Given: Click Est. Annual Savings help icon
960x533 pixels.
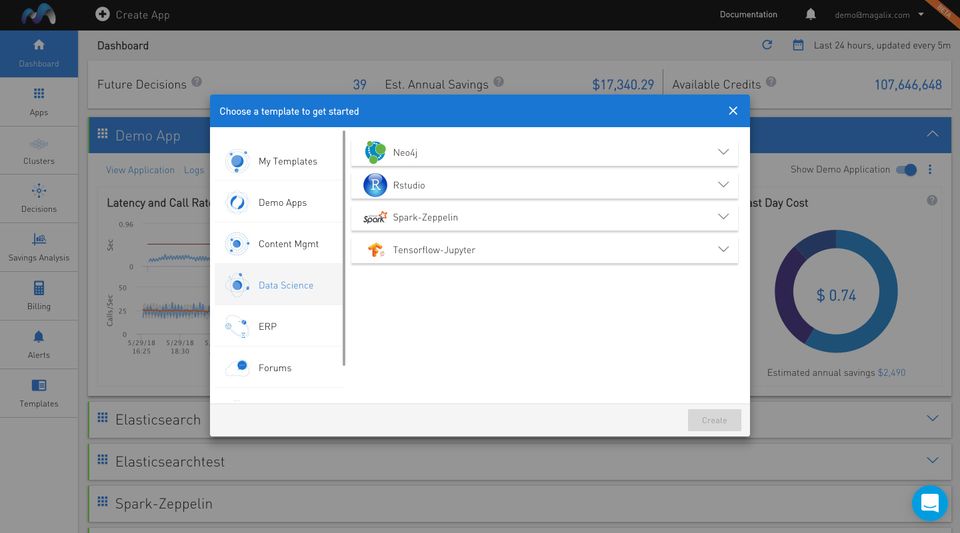Looking at the screenshot, I should [498, 81].
